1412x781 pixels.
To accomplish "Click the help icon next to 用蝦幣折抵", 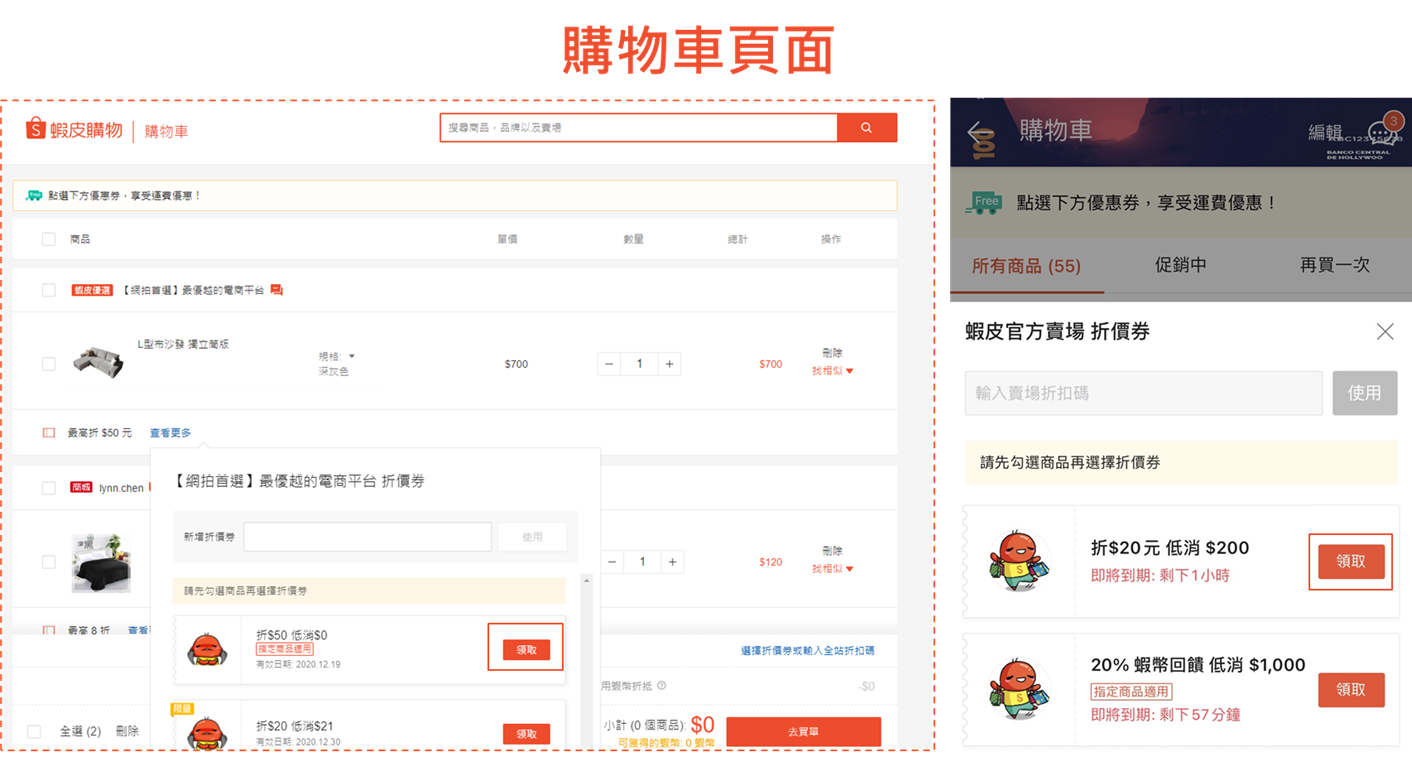I will [661, 686].
